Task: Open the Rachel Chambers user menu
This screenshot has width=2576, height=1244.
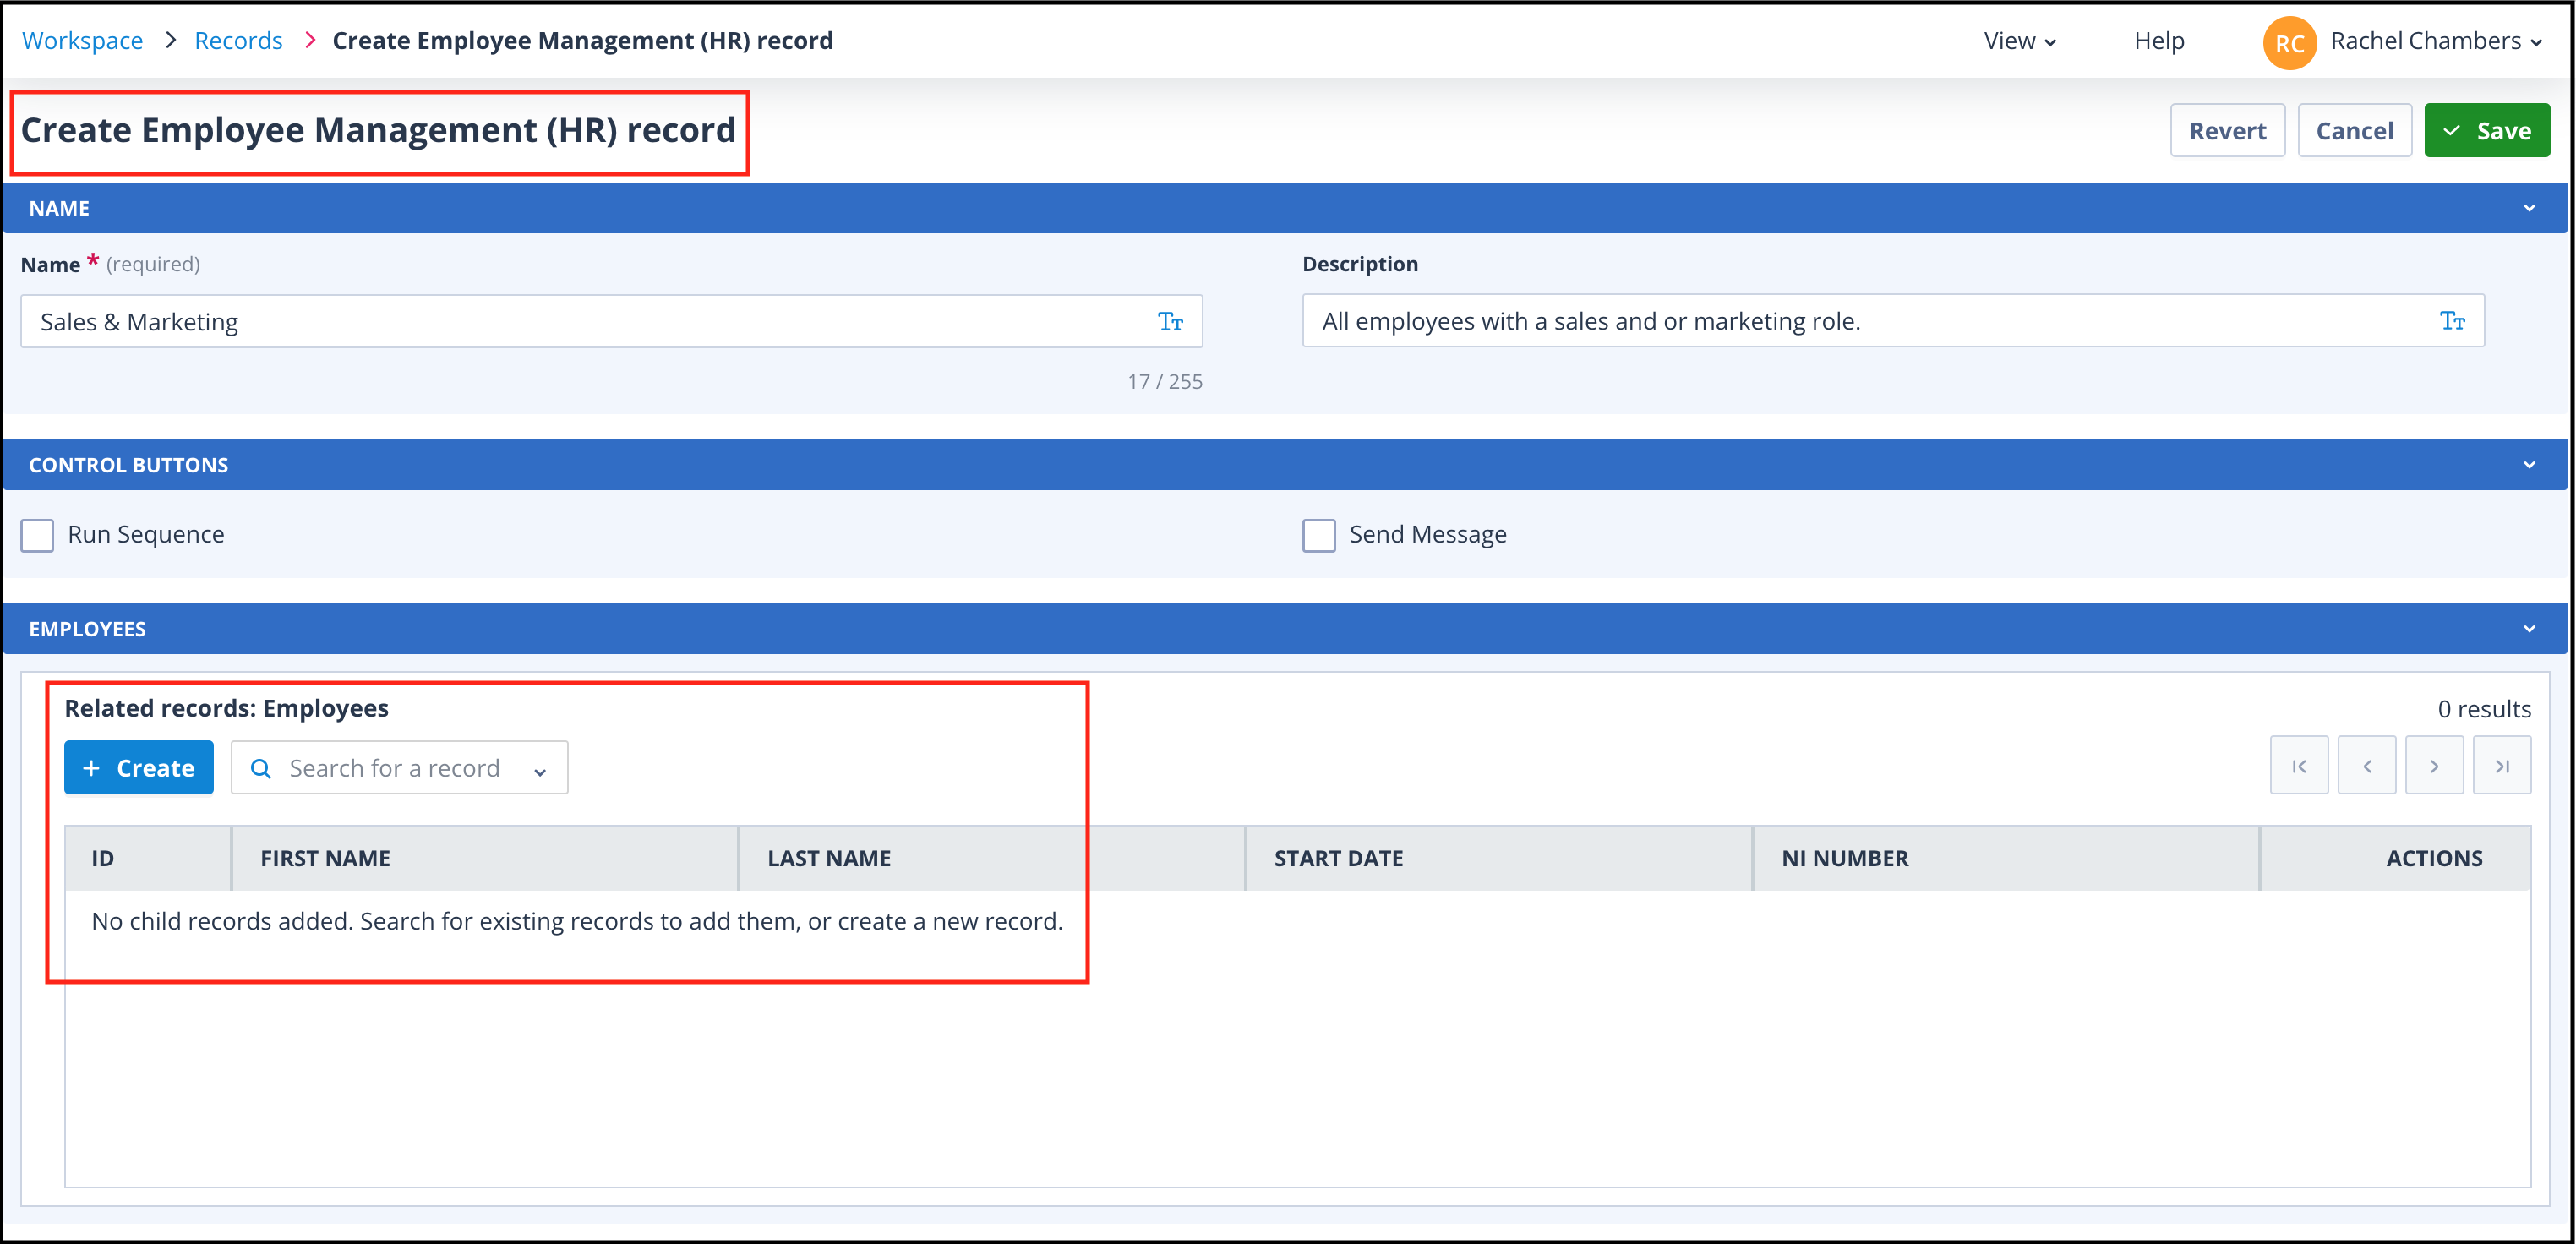Action: click(x=2436, y=41)
